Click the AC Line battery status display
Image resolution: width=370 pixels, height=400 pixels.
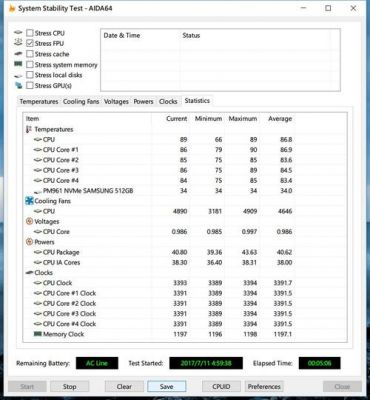click(x=97, y=363)
